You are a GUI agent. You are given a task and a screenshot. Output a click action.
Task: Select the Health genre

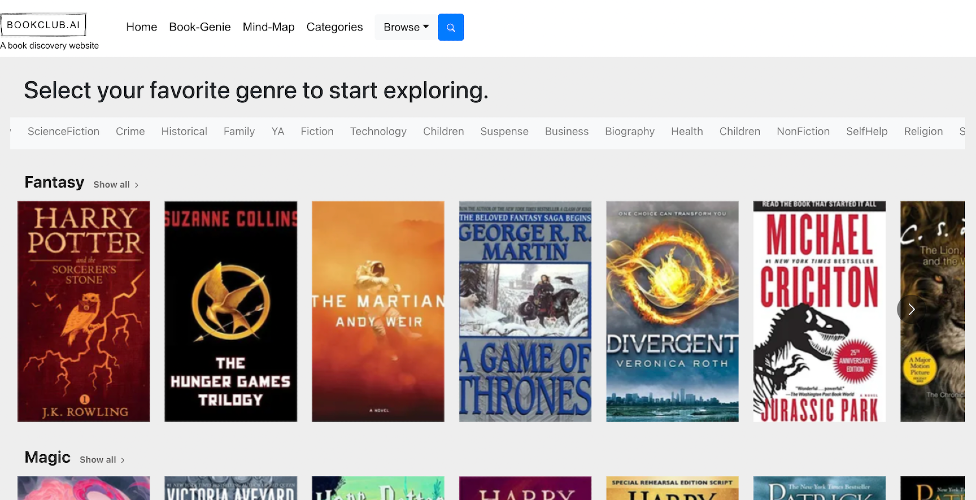(x=687, y=131)
